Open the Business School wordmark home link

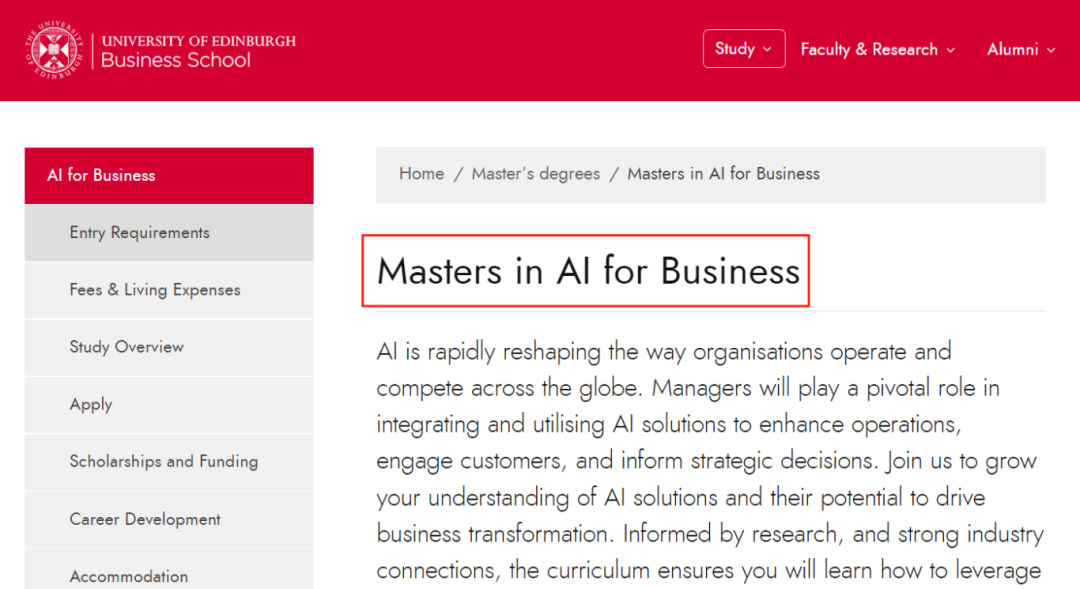click(198, 52)
